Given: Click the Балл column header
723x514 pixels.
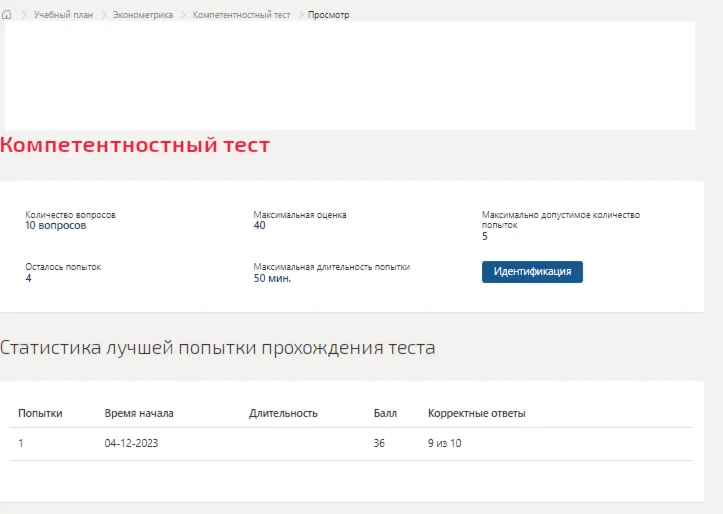Looking at the screenshot, I should [385, 413].
